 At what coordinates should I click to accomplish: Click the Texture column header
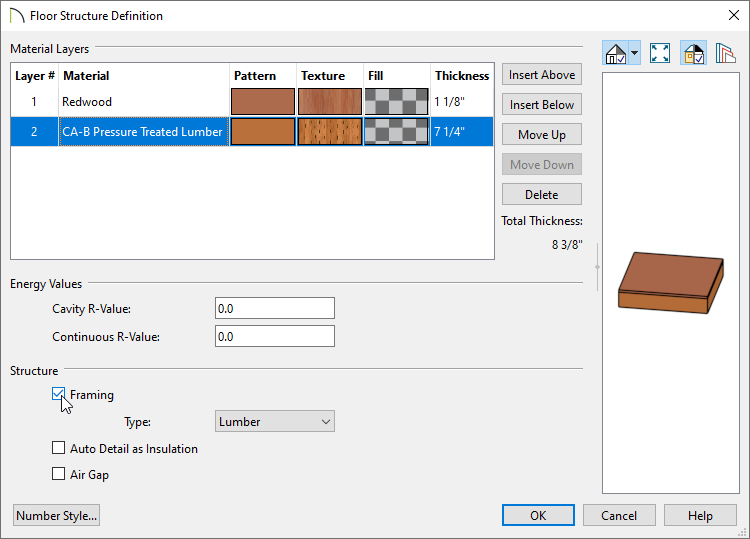click(x=330, y=76)
